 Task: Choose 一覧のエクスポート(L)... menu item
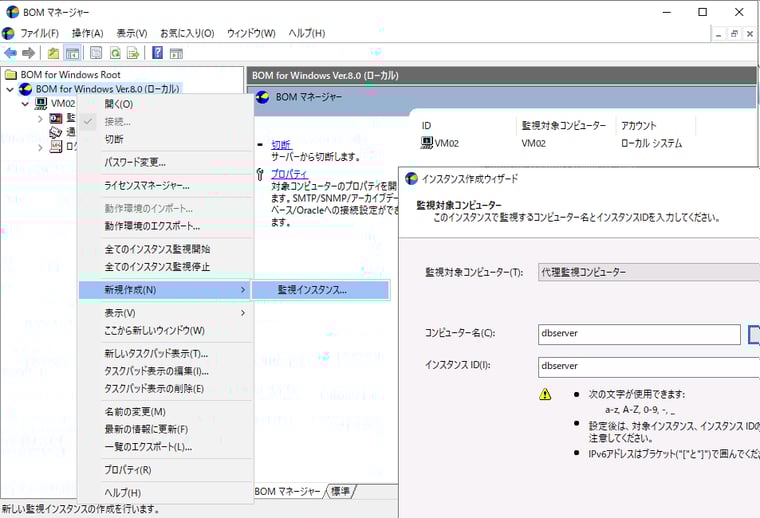click(165, 447)
